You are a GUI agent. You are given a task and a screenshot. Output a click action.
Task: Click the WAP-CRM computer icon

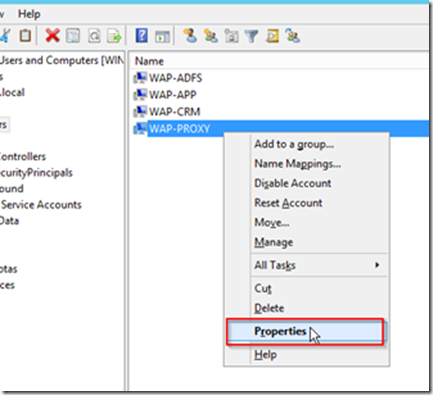point(140,111)
